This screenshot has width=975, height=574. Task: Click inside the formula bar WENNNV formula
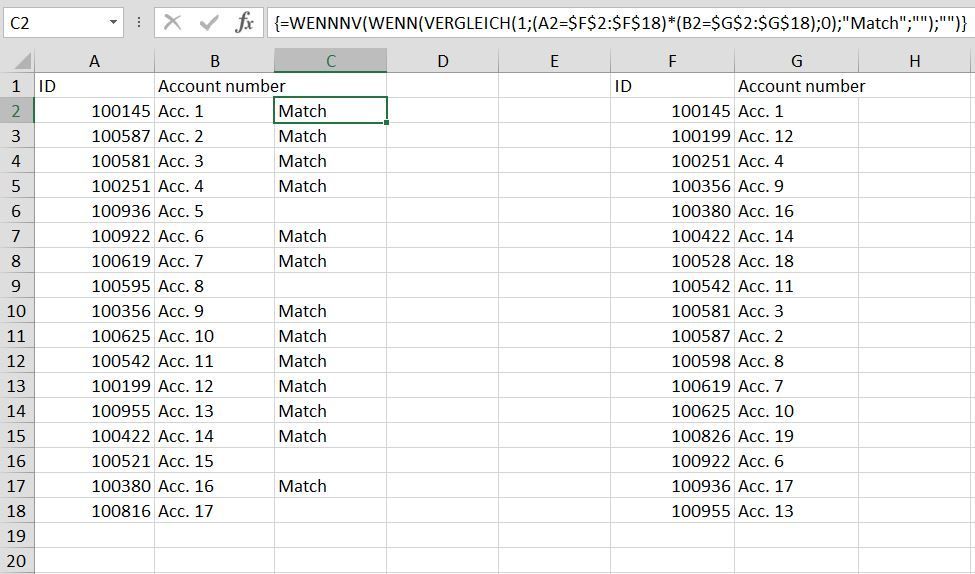point(619,23)
